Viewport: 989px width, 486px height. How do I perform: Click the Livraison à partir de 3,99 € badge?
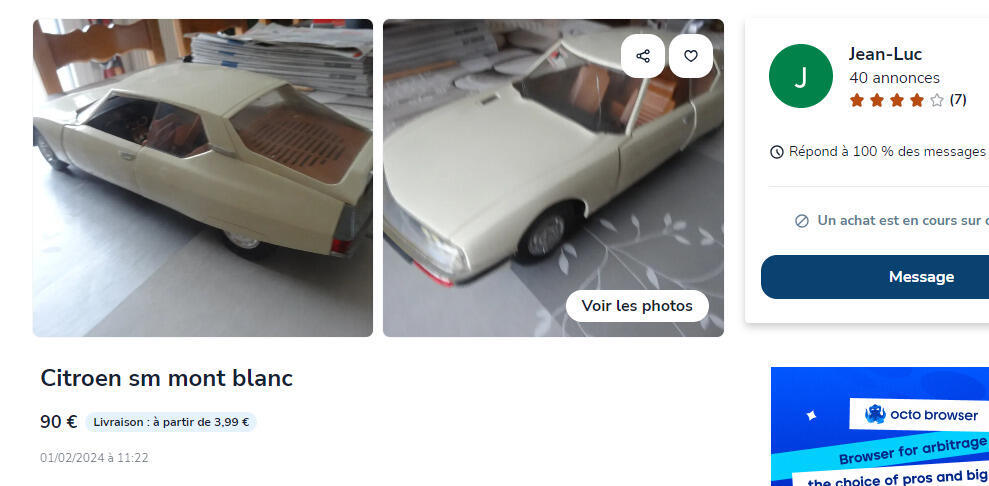[171, 422]
